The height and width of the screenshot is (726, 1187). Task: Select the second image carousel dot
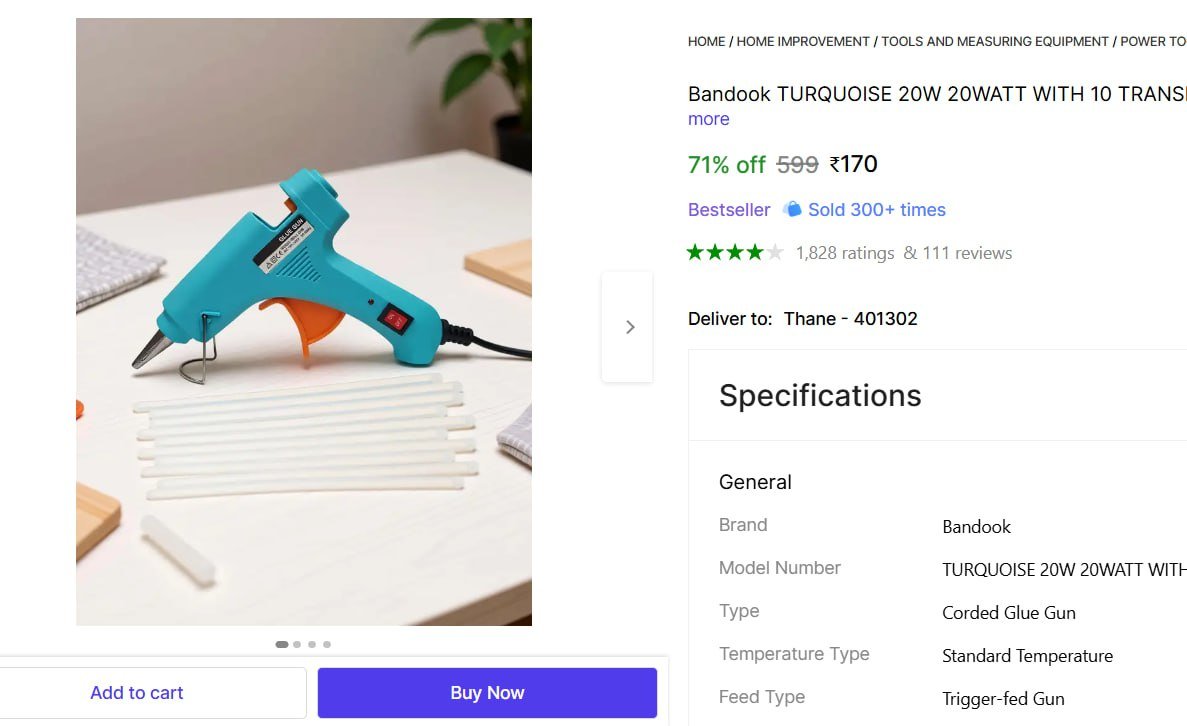click(297, 644)
